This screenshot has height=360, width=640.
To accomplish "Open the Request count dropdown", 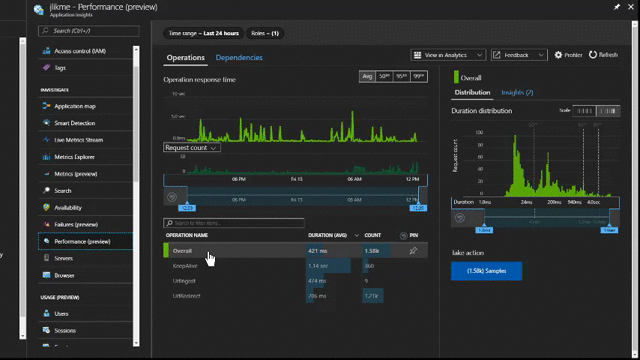I will (192, 148).
